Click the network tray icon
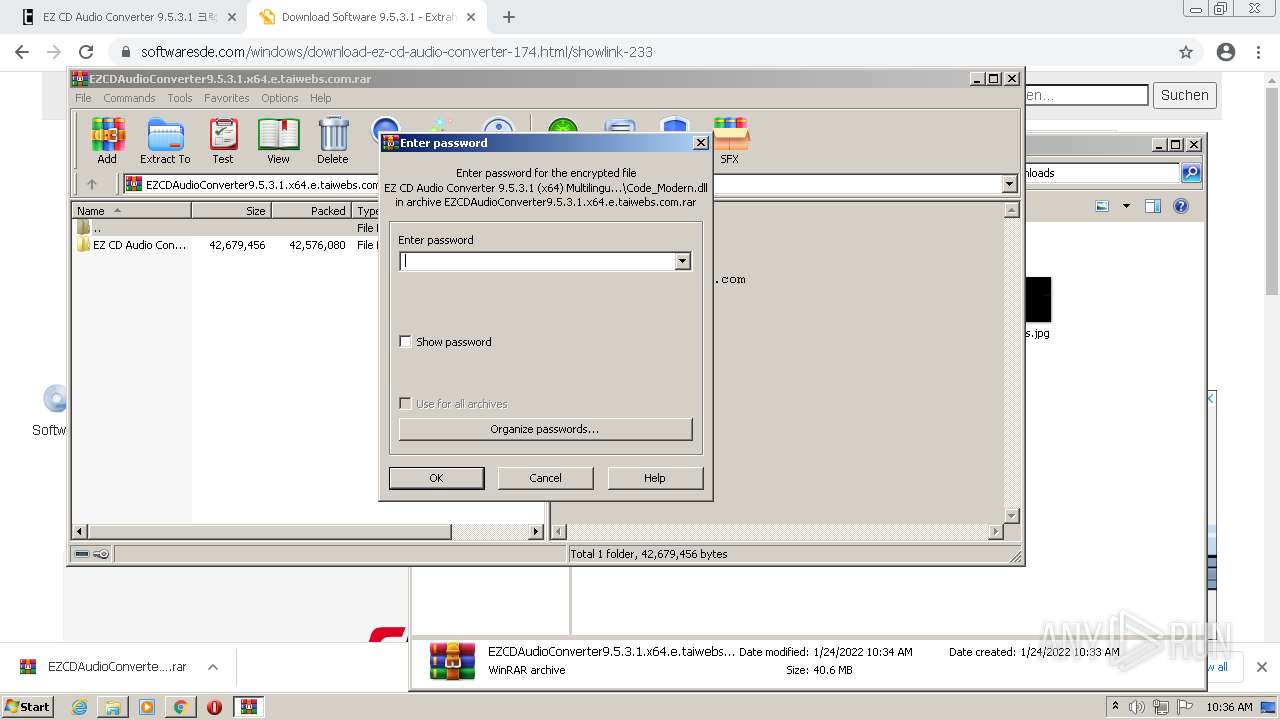This screenshot has height=720, width=1280. click(1160, 707)
